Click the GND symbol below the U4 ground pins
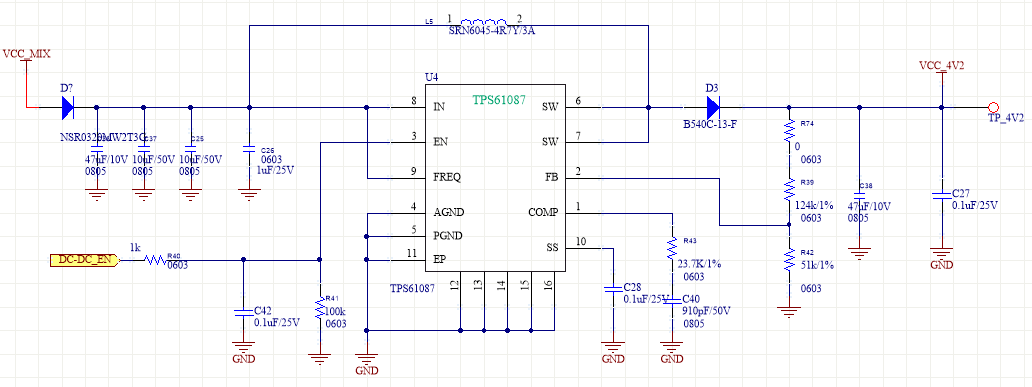1032x387 pixels. pos(367,359)
